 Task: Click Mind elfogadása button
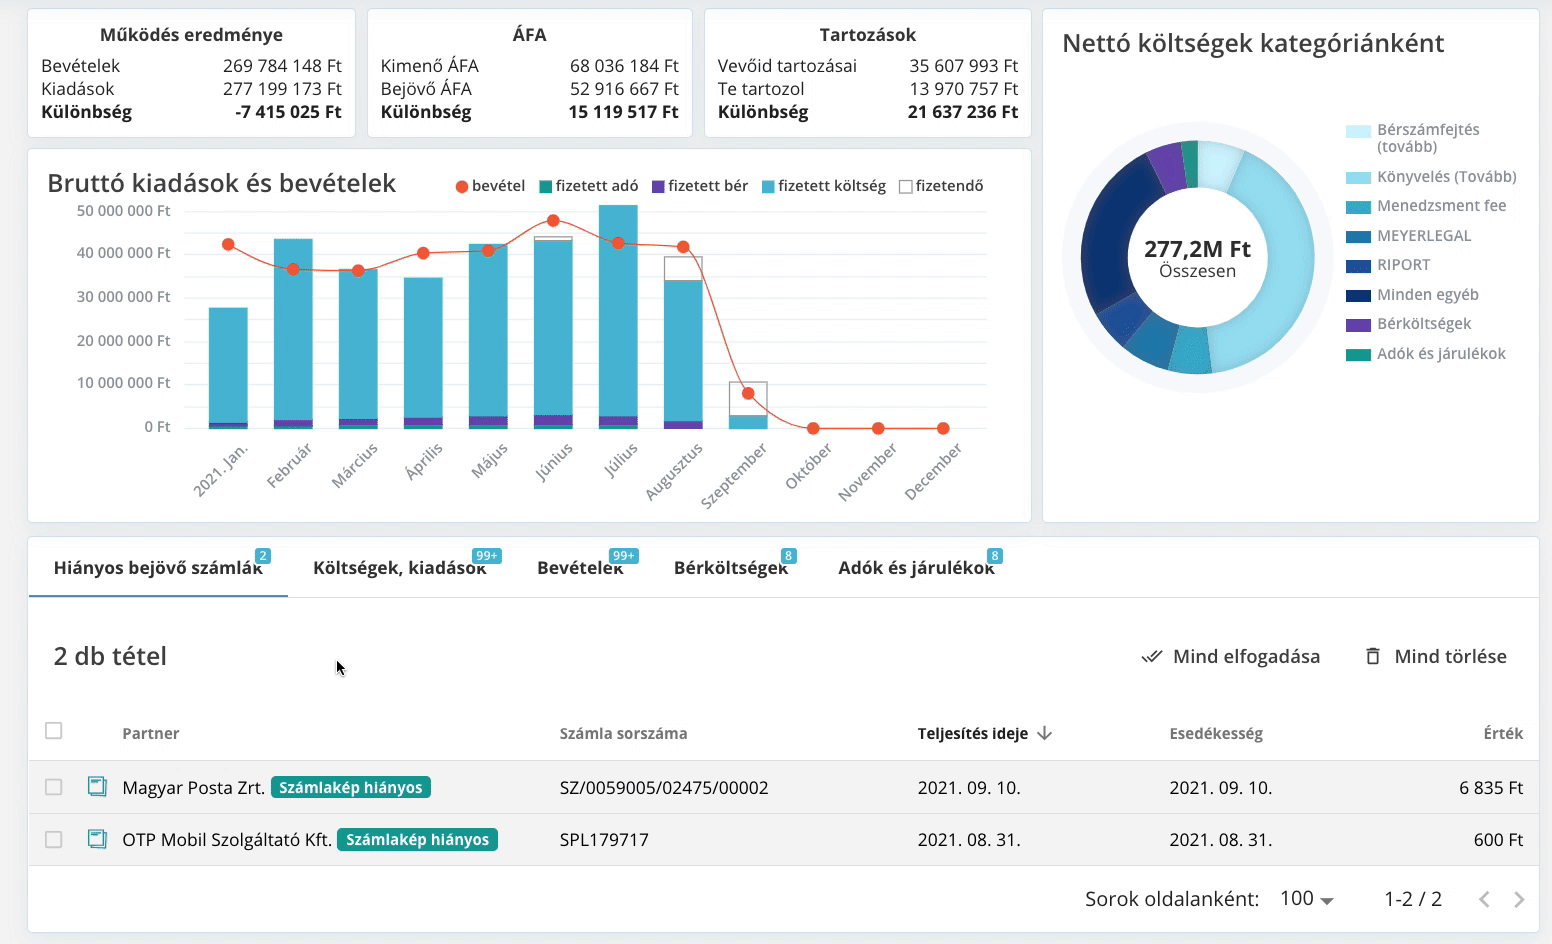1230,656
